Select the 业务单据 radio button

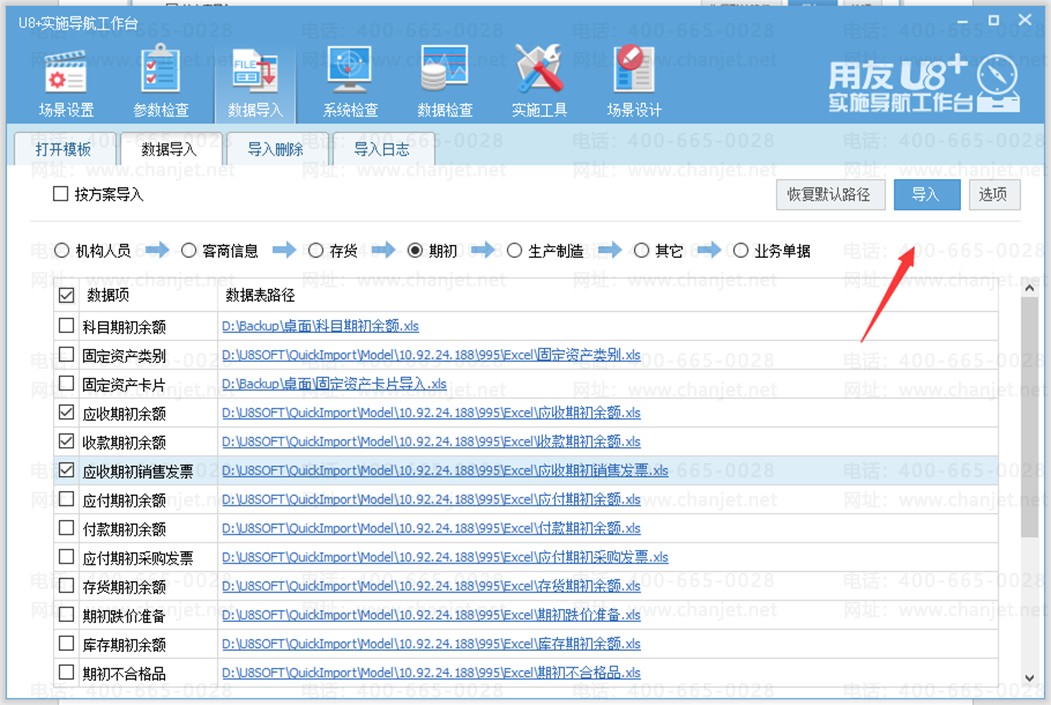click(741, 251)
